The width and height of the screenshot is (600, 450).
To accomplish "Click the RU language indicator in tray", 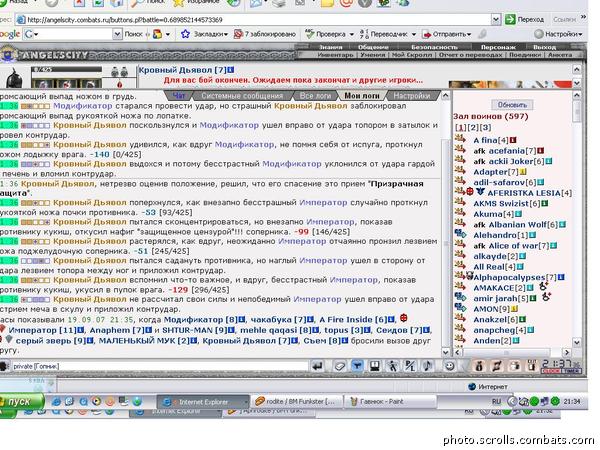I will pyautogui.click(x=496, y=401).
